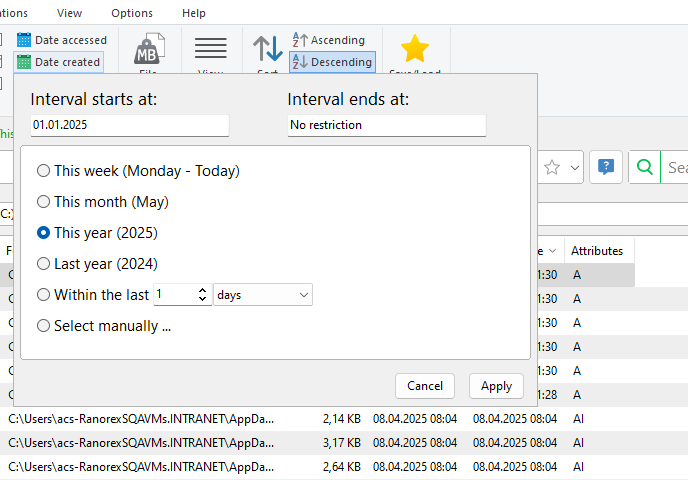Click the gold star Save/Load icon
Screen dimensions: 688x480
pyautogui.click(x=415, y=48)
